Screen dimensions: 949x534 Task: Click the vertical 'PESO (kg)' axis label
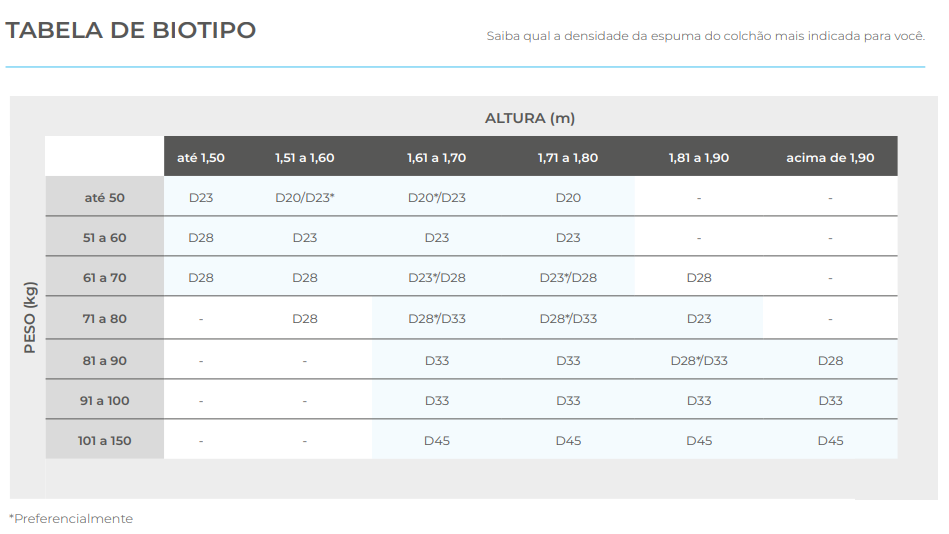click(x=30, y=319)
